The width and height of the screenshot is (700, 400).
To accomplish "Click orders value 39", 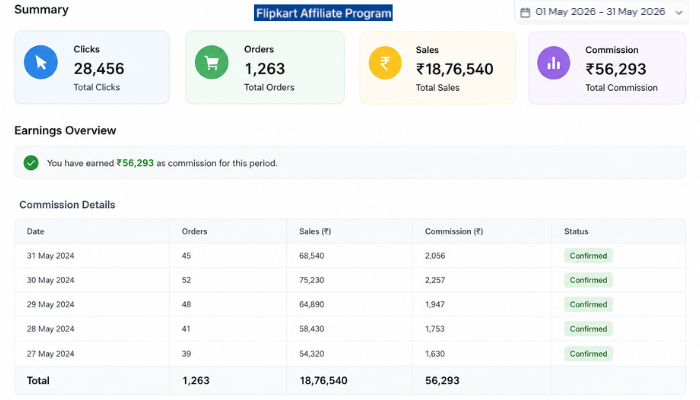I will point(187,354).
